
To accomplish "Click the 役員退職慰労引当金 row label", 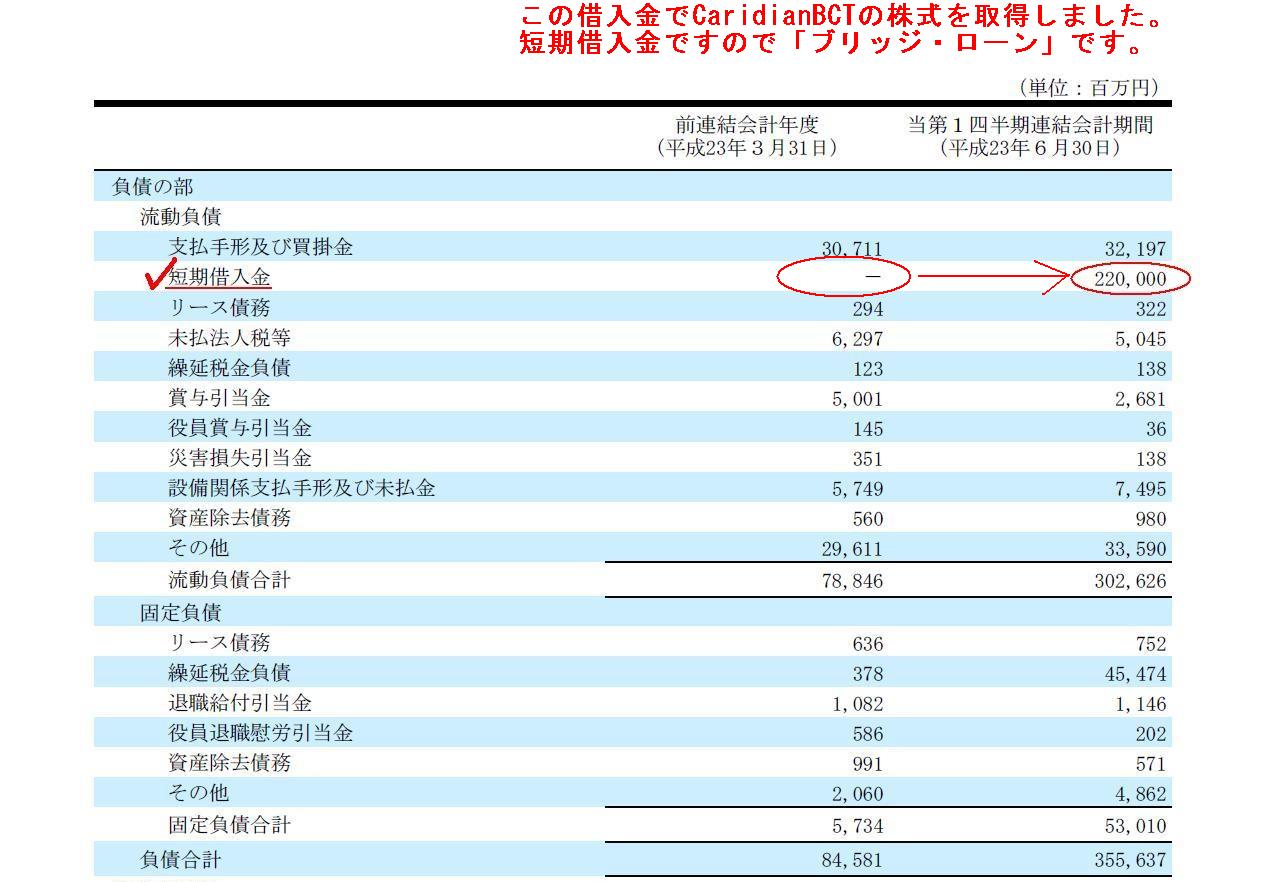I will (x=260, y=733).
